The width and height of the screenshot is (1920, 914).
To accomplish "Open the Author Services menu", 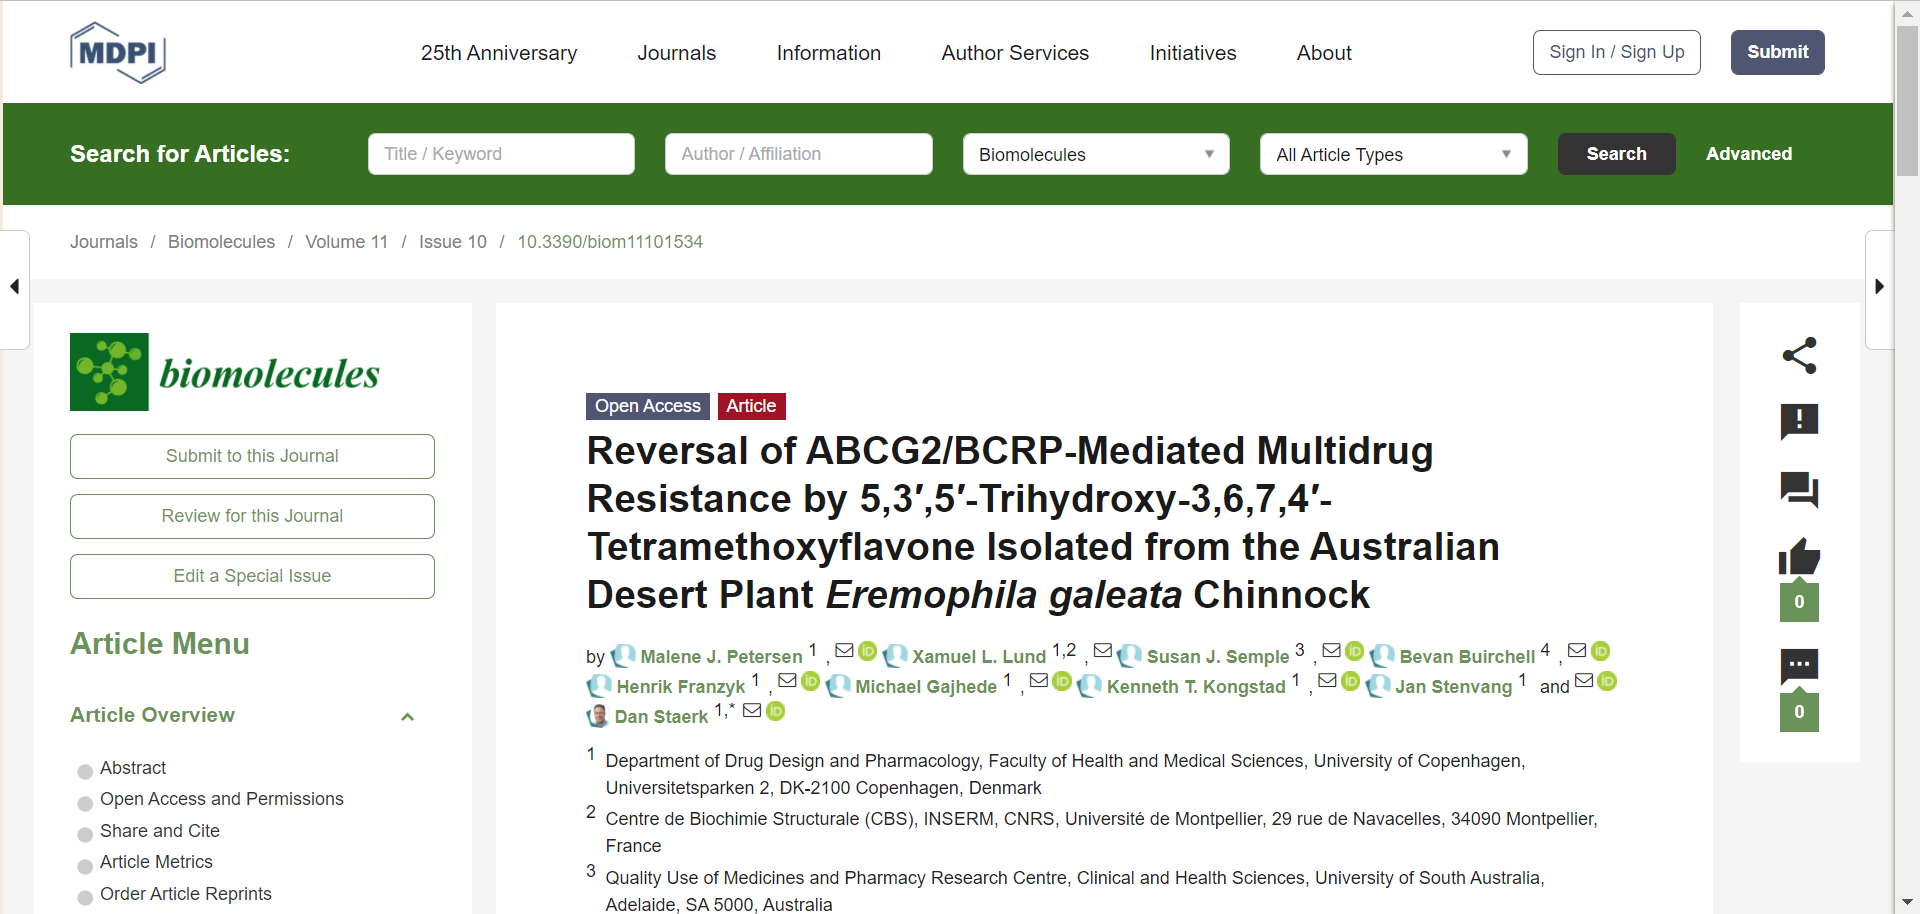I will pyautogui.click(x=1014, y=53).
